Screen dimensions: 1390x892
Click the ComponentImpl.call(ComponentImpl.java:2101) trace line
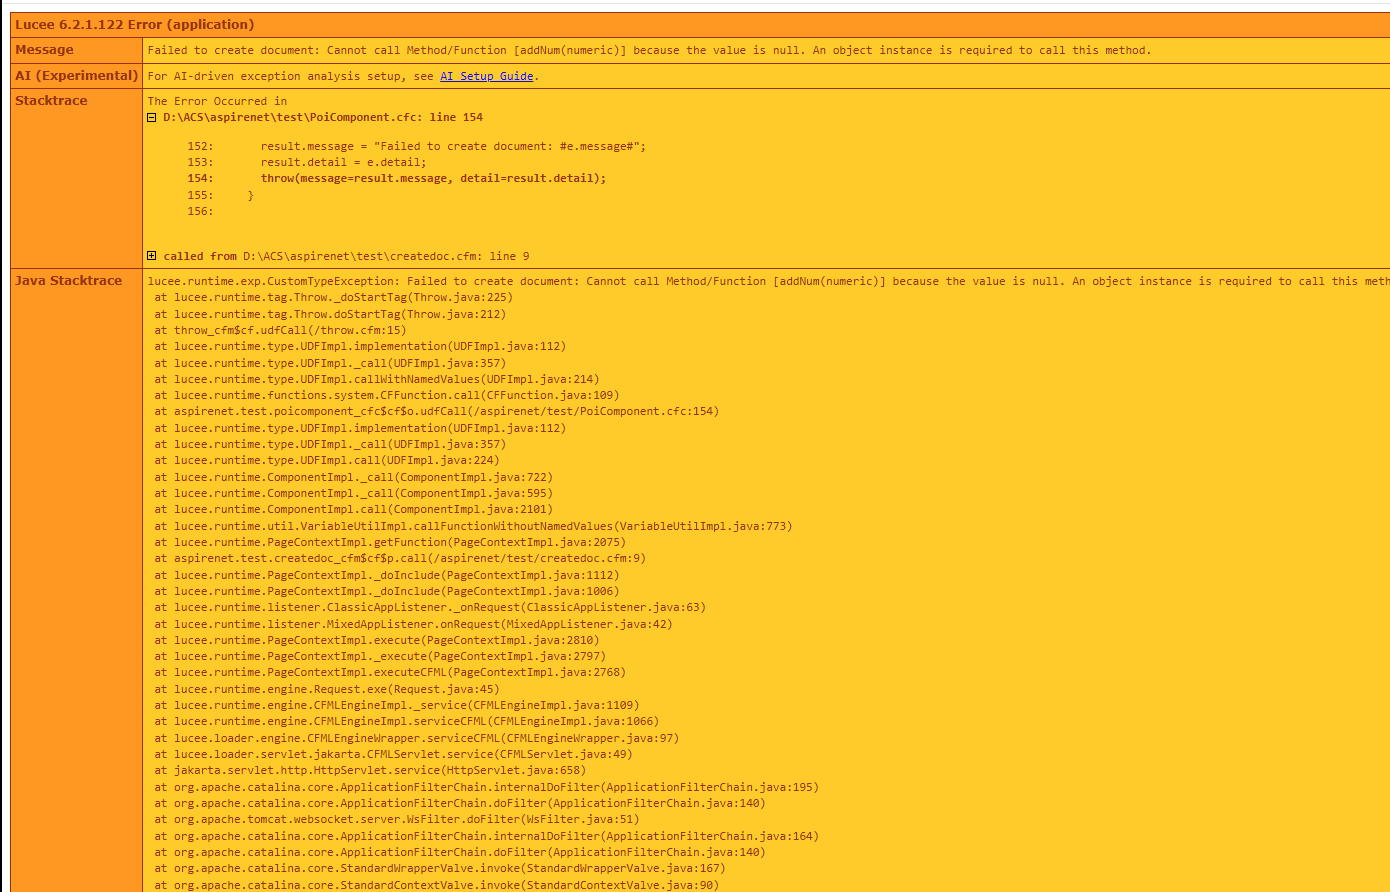pos(353,510)
